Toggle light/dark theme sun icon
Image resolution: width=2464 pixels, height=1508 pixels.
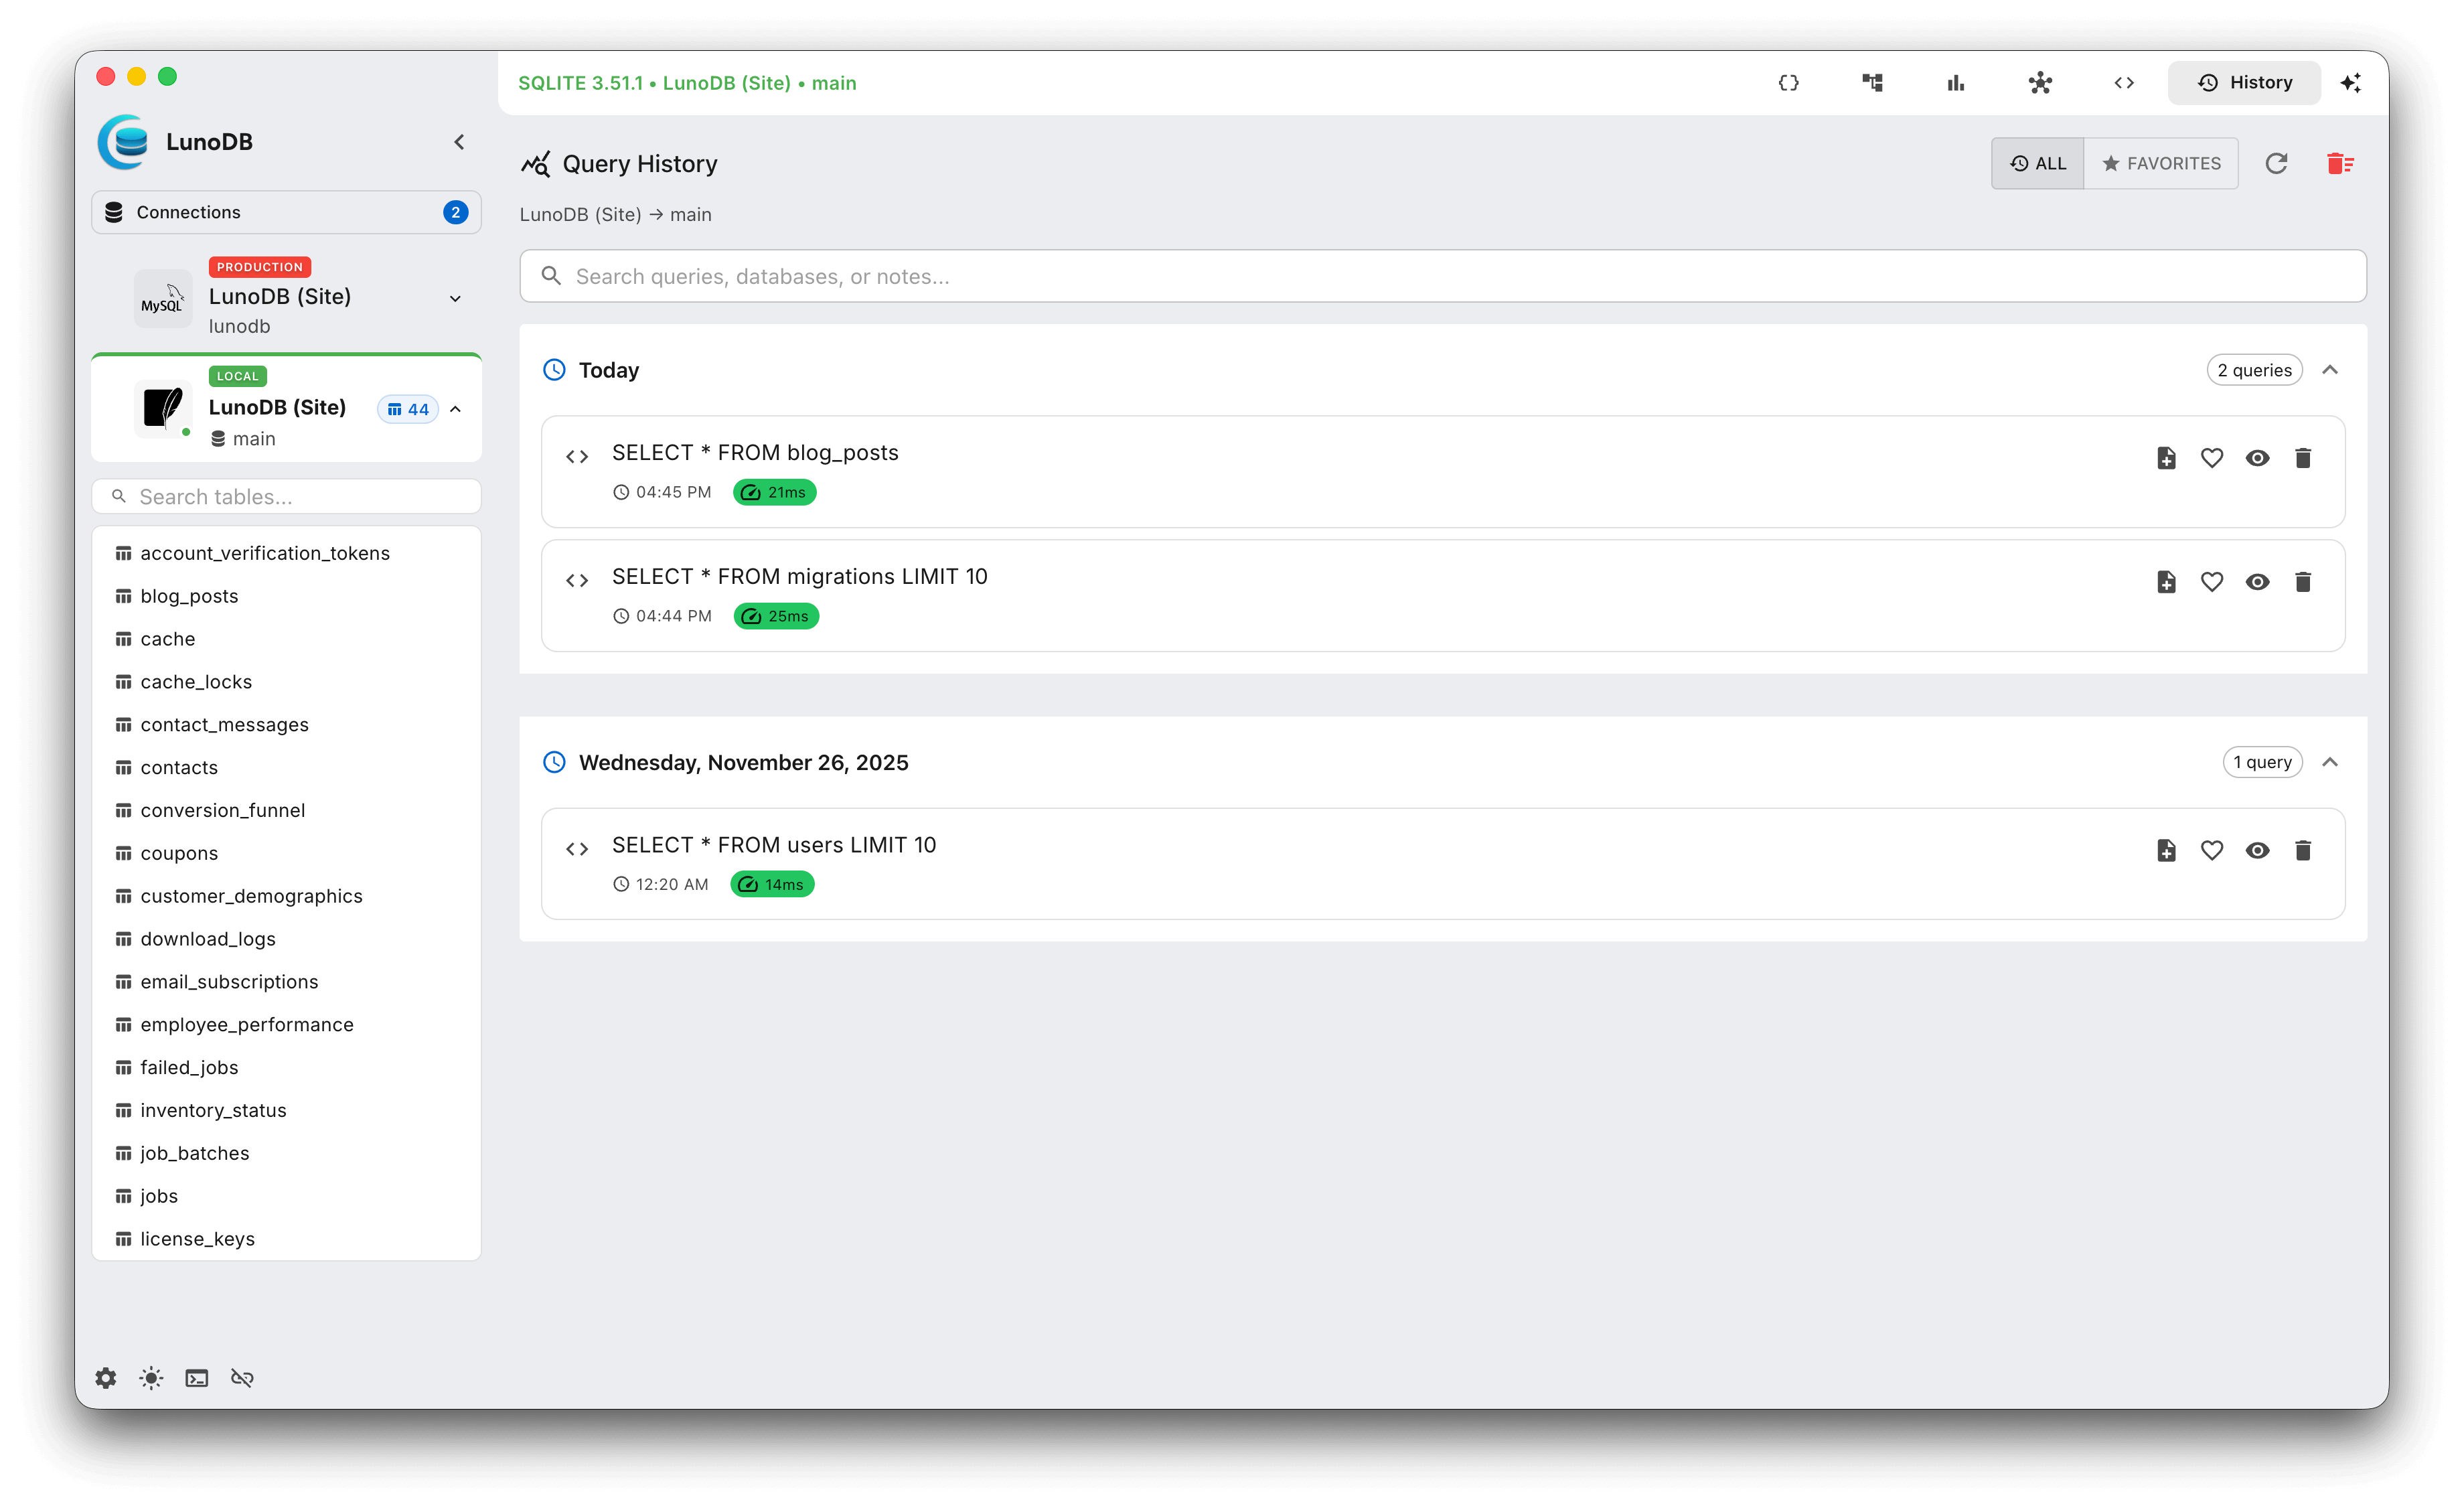click(151, 1378)
